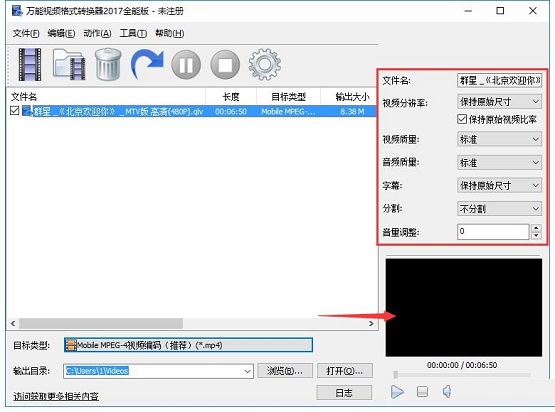Open the 分割 dropdown
The height and width of the screenshot is (412, 555).
(499, 208)
